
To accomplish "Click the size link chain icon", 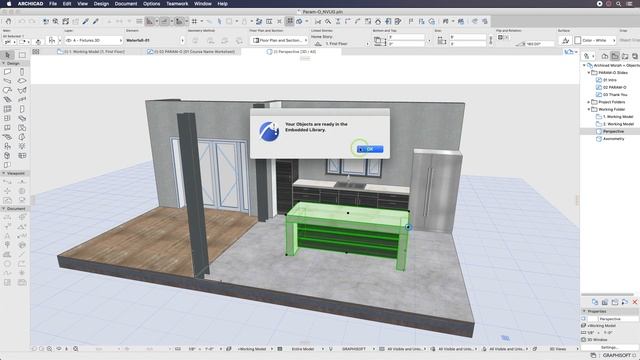I will coord(491,40).
